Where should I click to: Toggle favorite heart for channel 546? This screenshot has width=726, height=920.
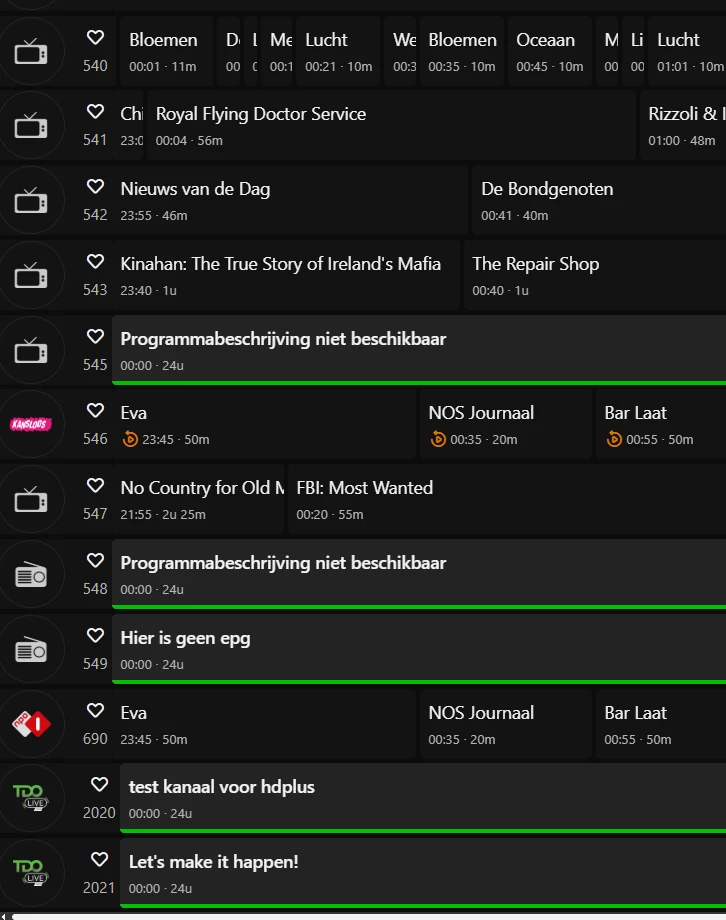(95, 411)
